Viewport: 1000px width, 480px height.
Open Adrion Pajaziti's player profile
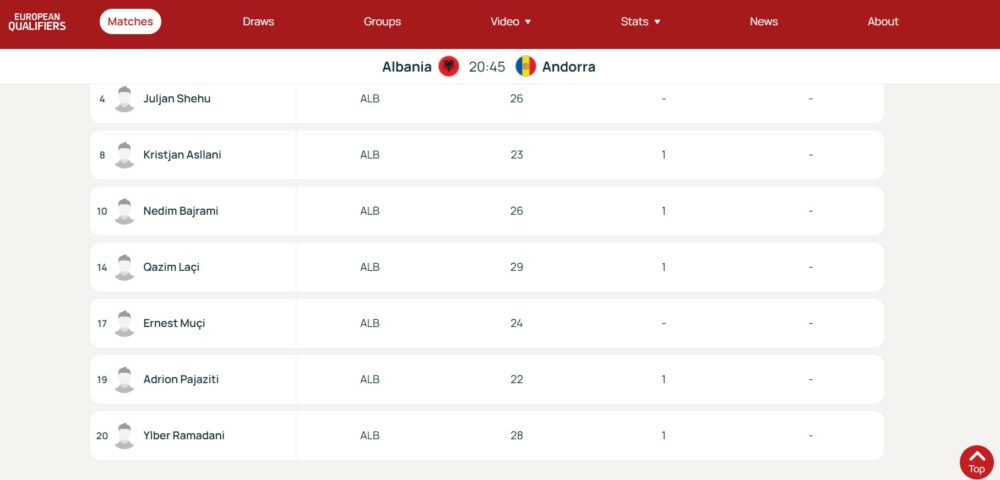pos(181,379)
